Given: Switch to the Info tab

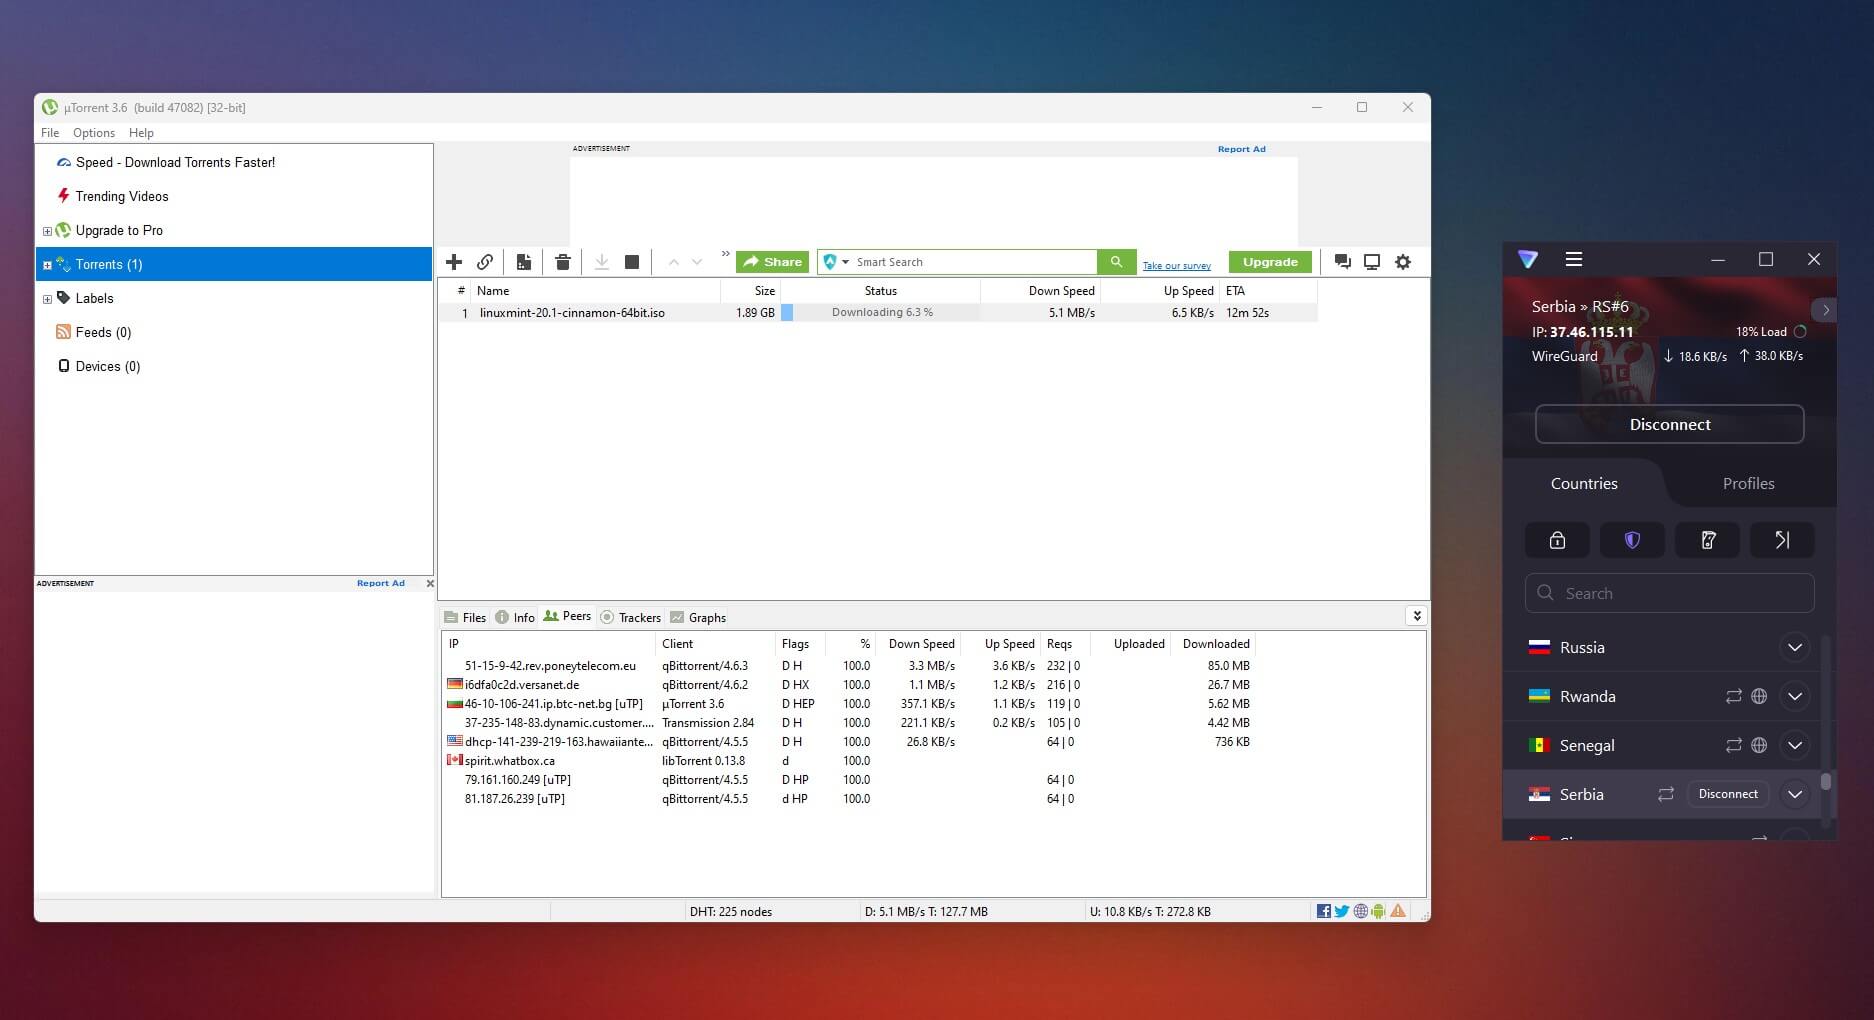Looking at the screenshot, I should pyautogui.click(x=515, y=617).
